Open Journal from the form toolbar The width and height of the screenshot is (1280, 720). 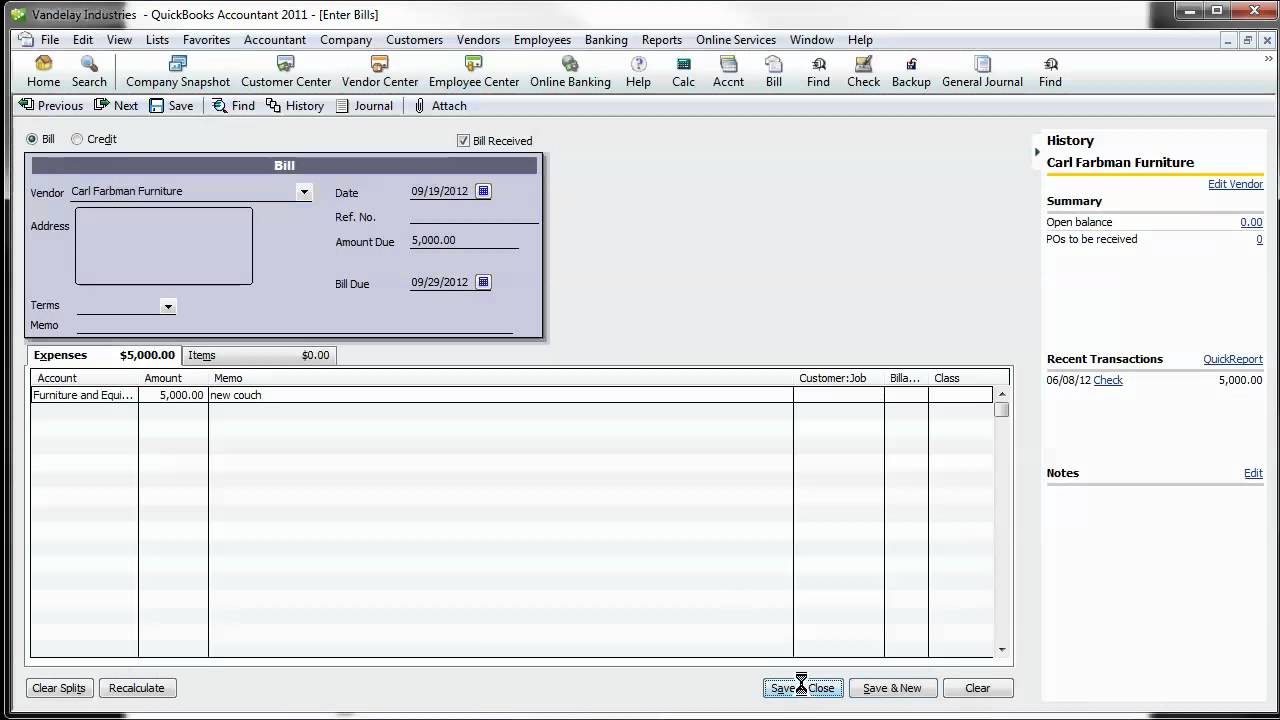(x=364, y=105)
